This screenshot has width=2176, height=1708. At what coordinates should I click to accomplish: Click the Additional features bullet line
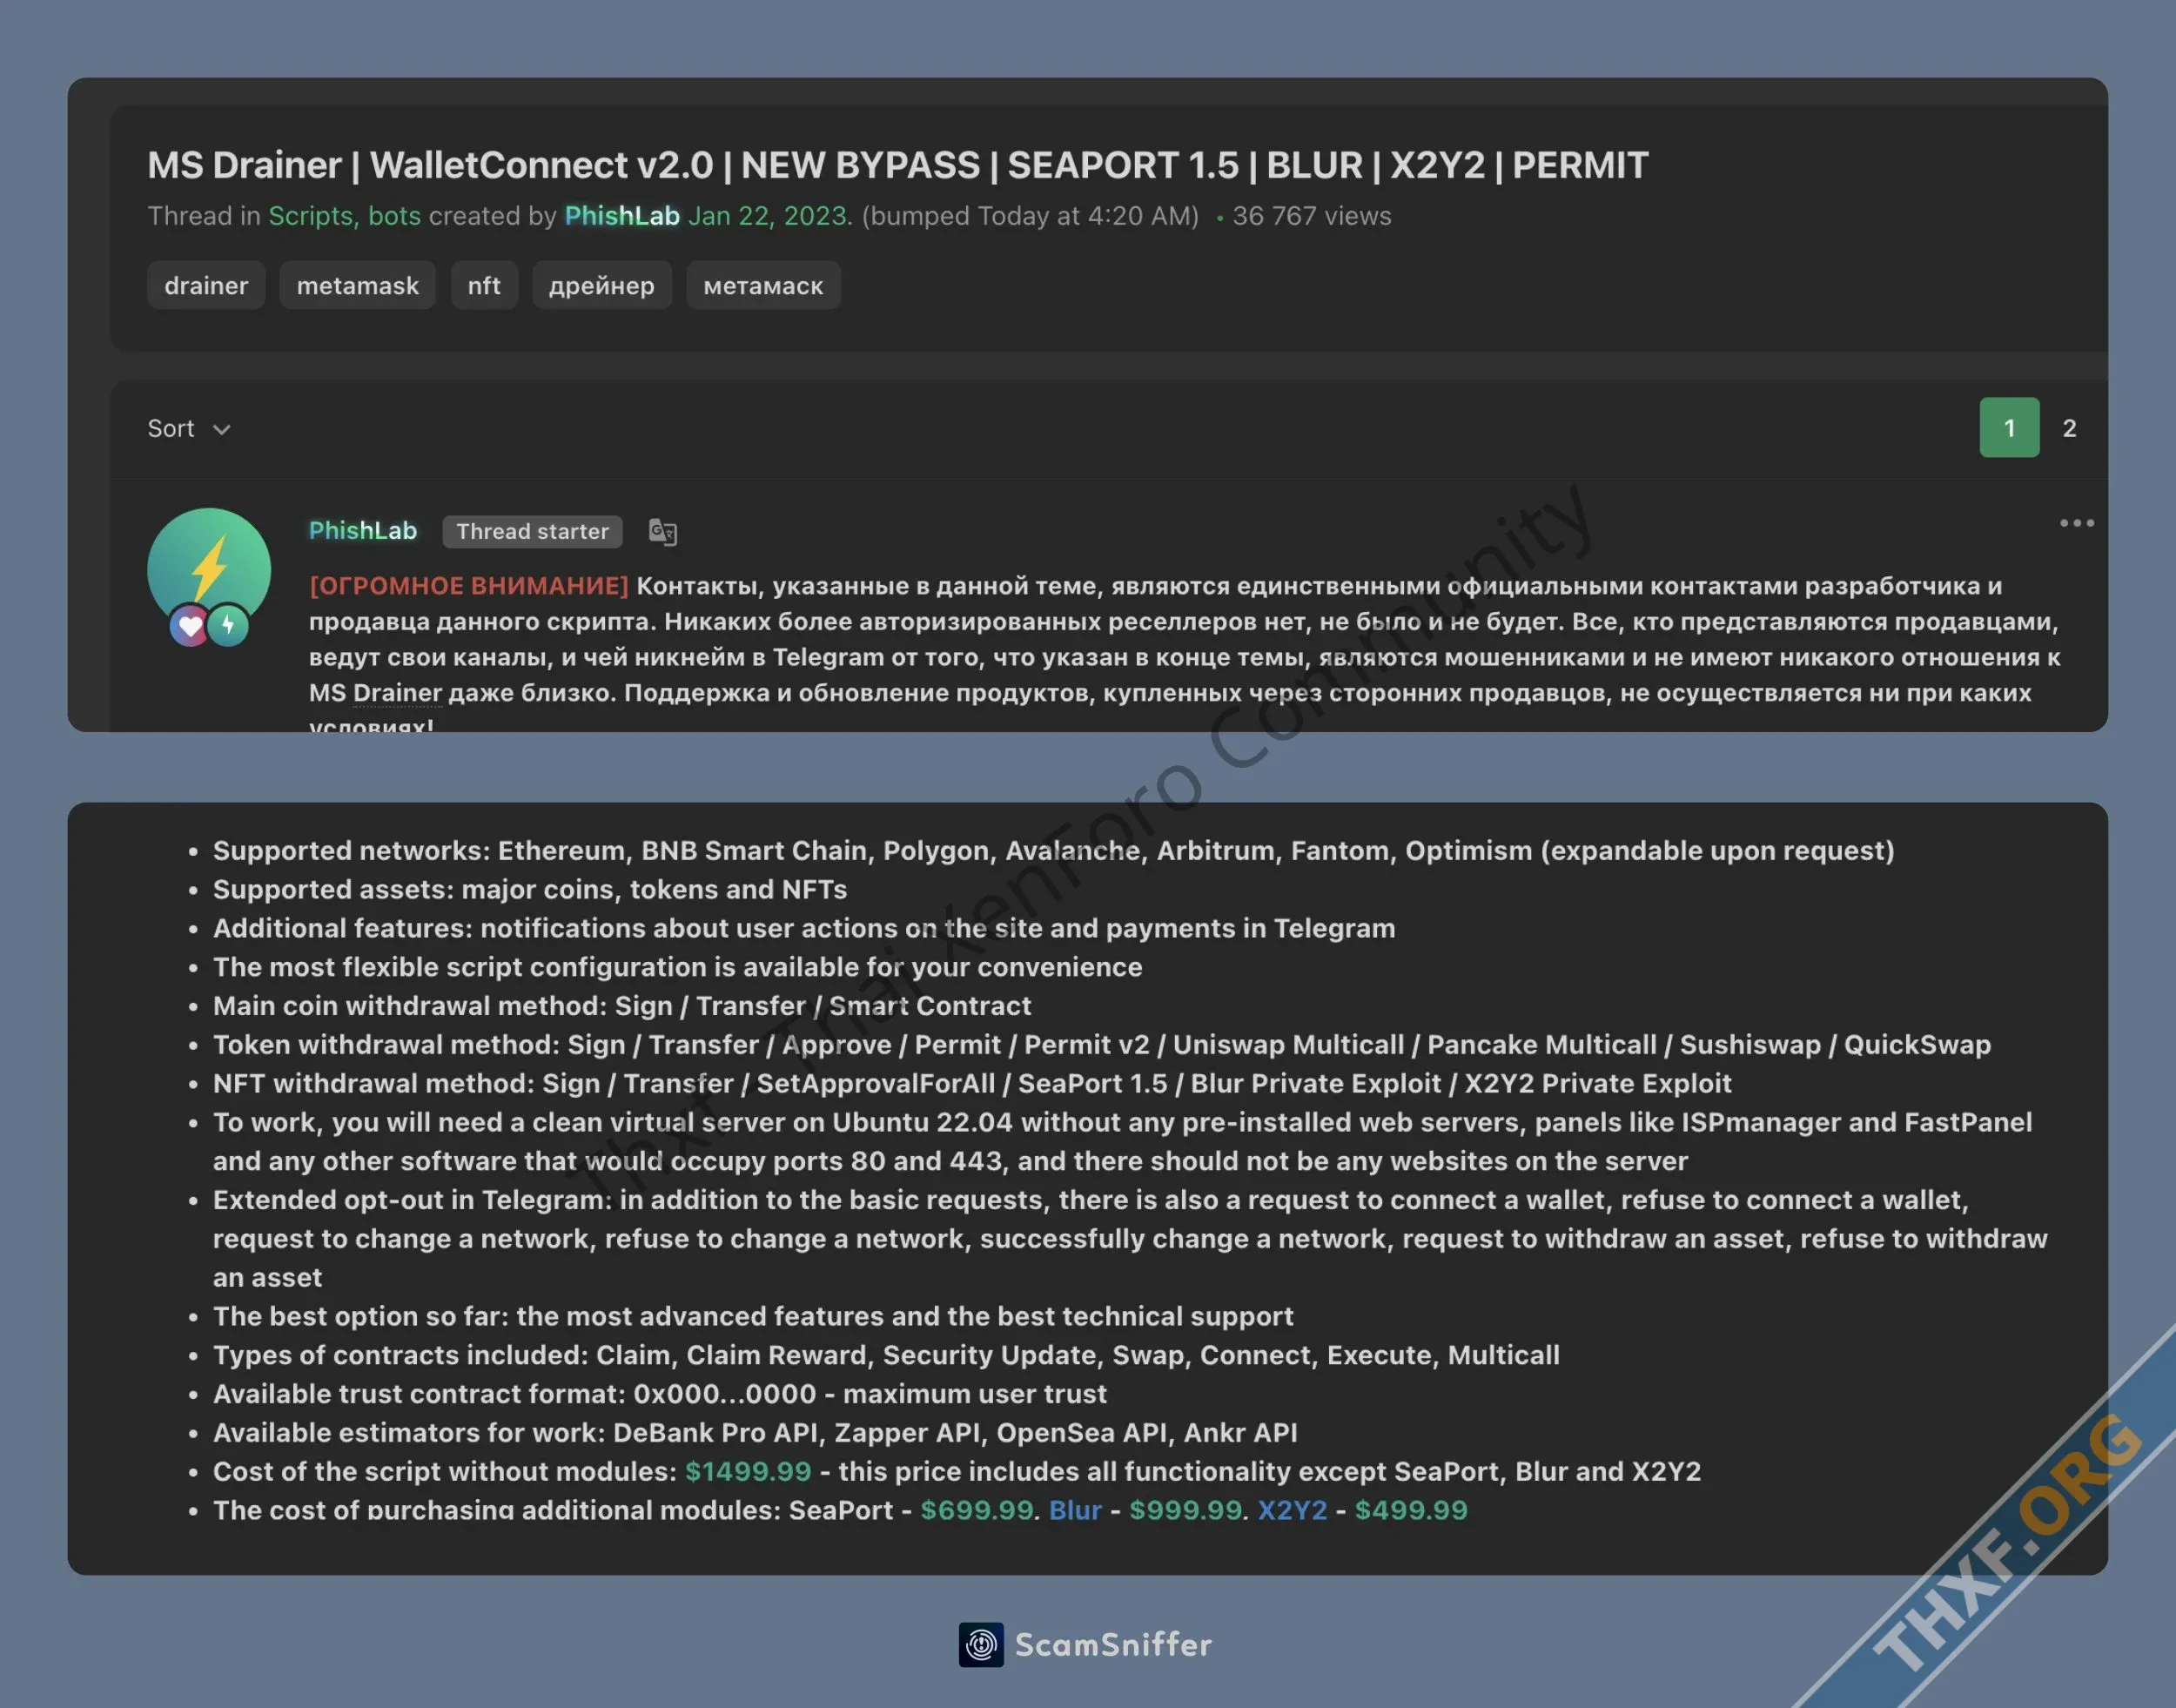(804, 928)
